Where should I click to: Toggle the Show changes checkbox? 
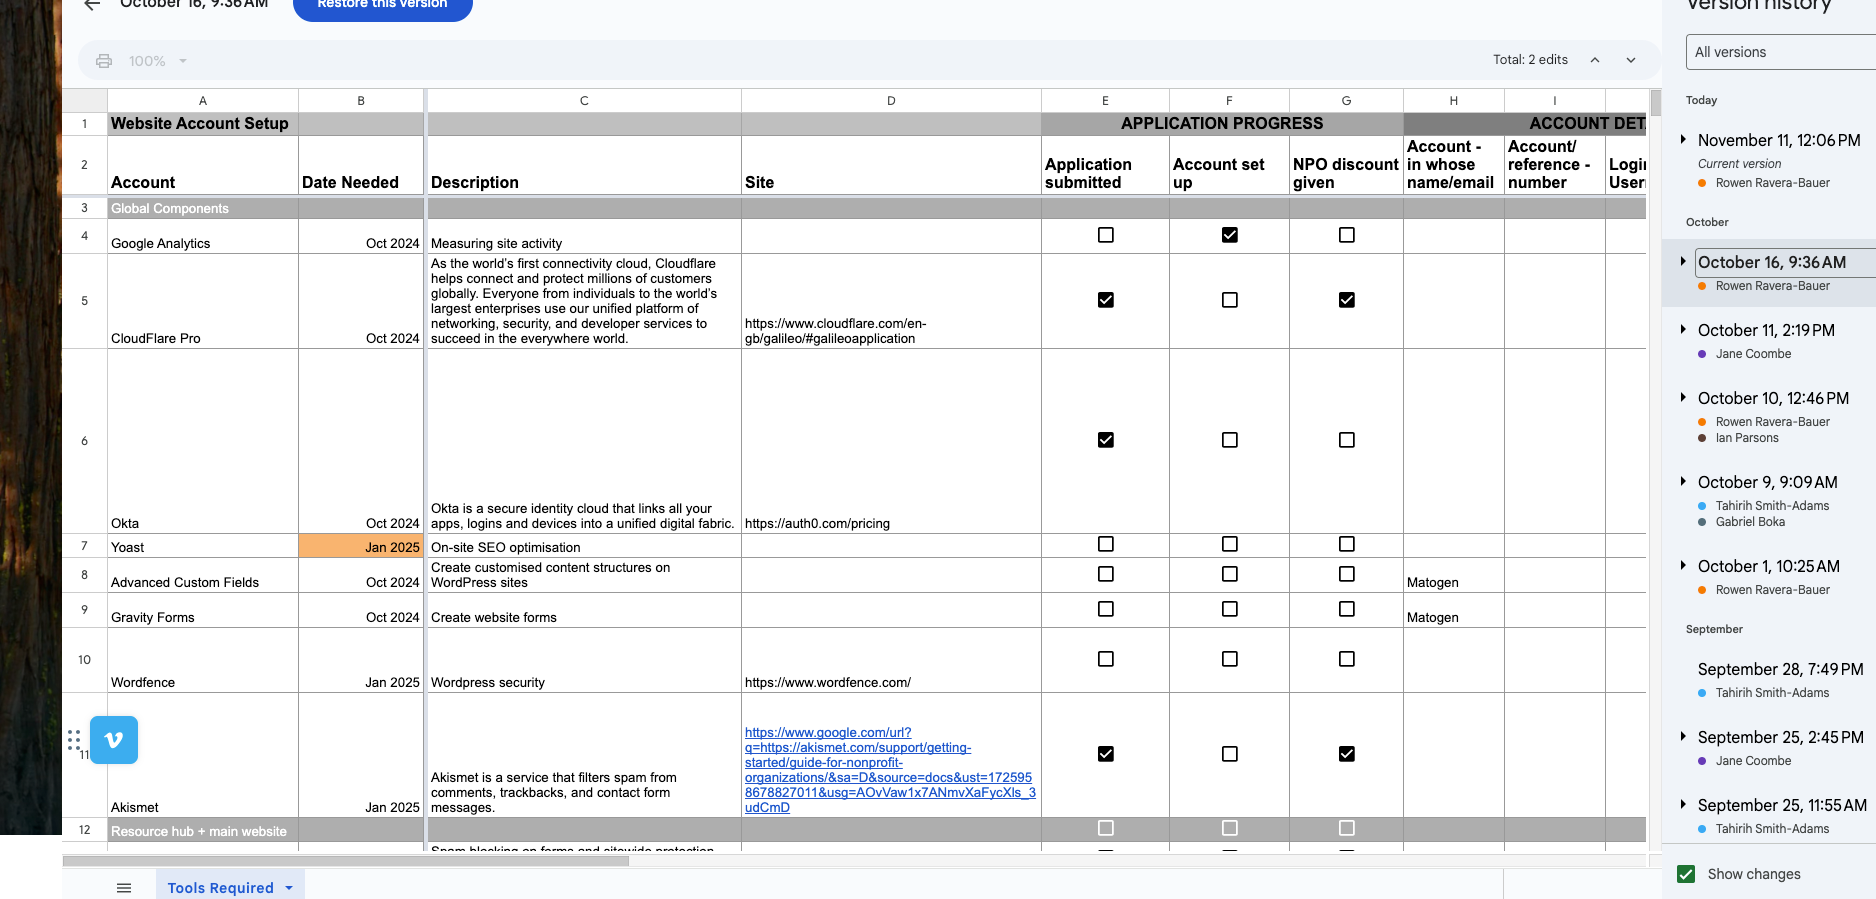(1686, 874)
